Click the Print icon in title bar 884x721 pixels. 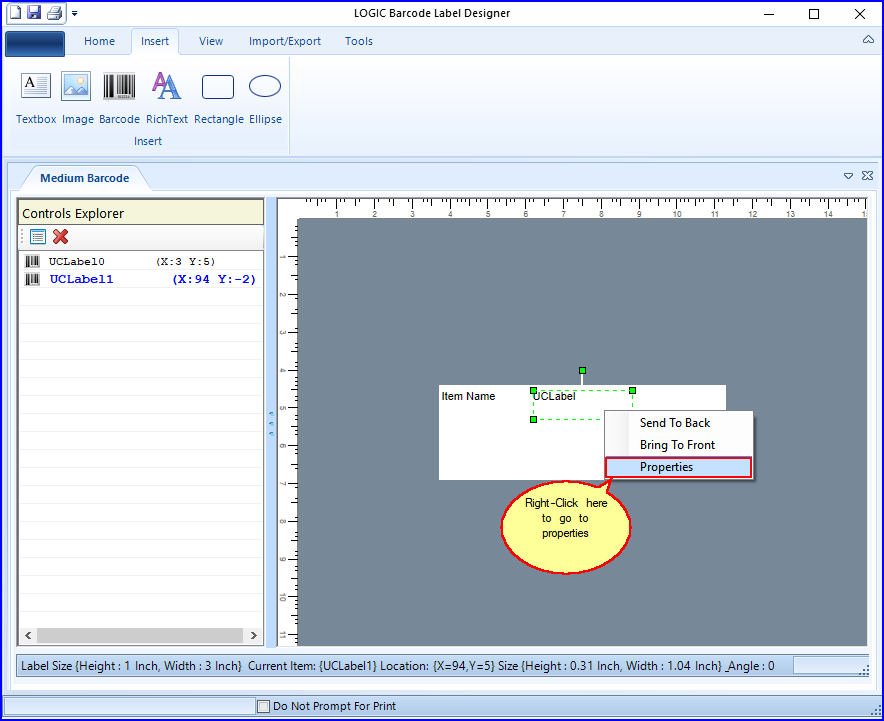tap(54, 12)
